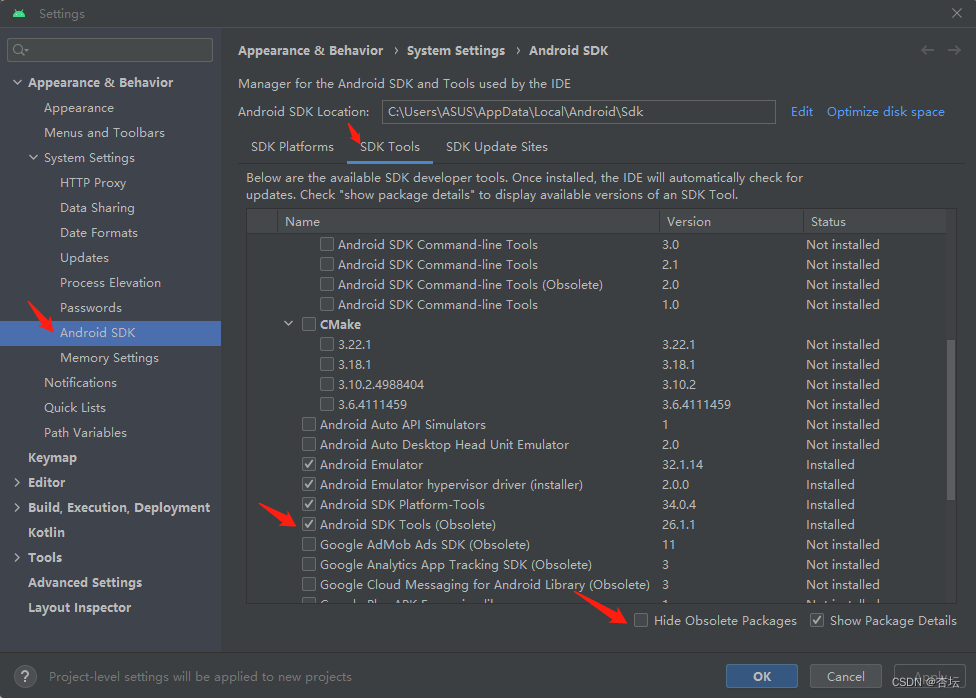Select Process Elevation settings
976x698 pixels.
(110, 282)
